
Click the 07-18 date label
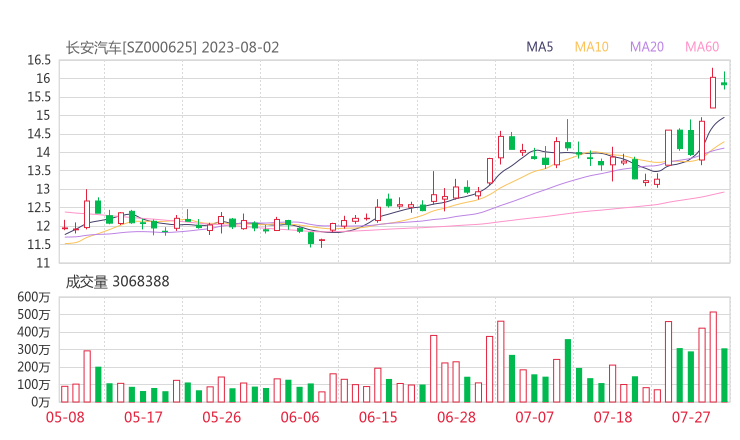coord(613,417)
